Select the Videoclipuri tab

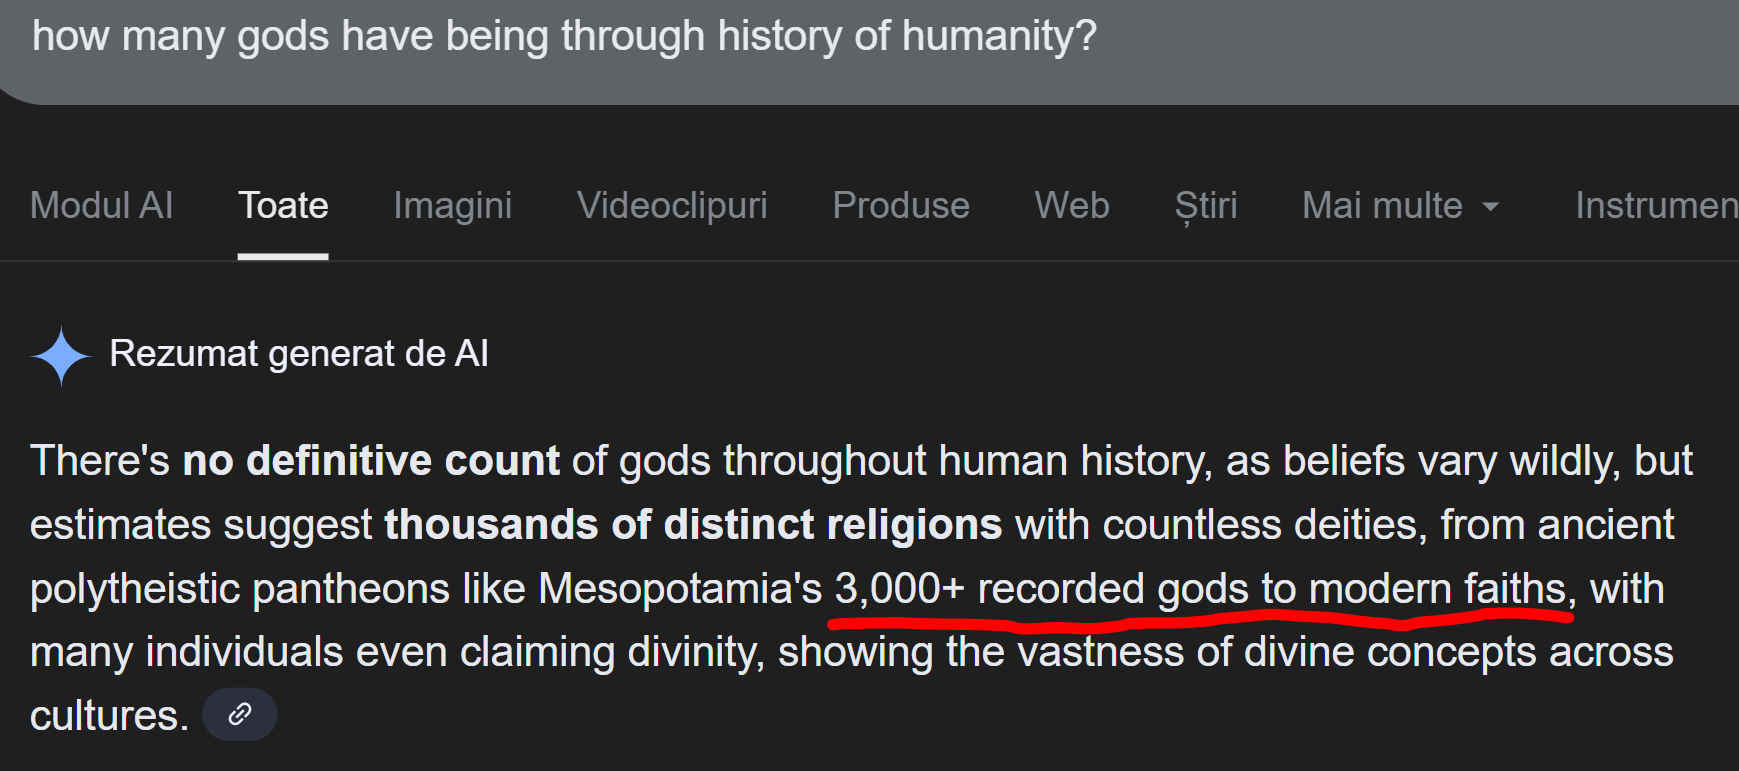click(672, 206)
